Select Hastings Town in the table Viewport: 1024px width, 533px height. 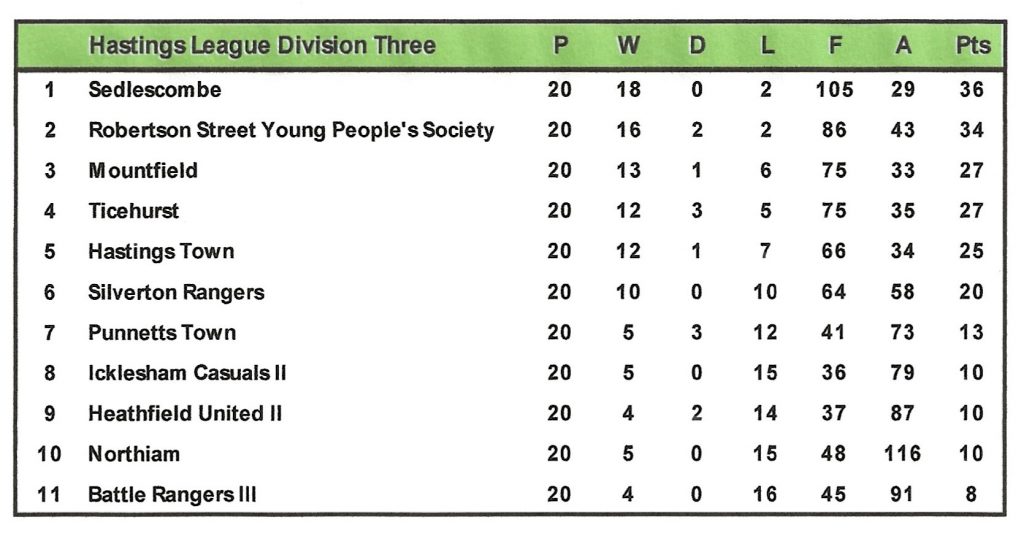(161, 252)
